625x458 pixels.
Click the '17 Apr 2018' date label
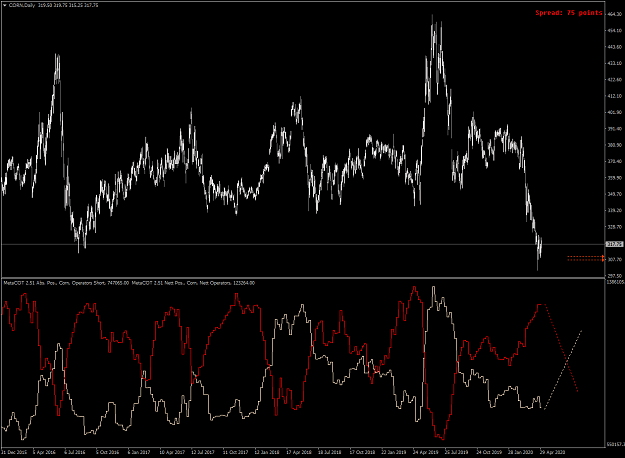point(299,452)
